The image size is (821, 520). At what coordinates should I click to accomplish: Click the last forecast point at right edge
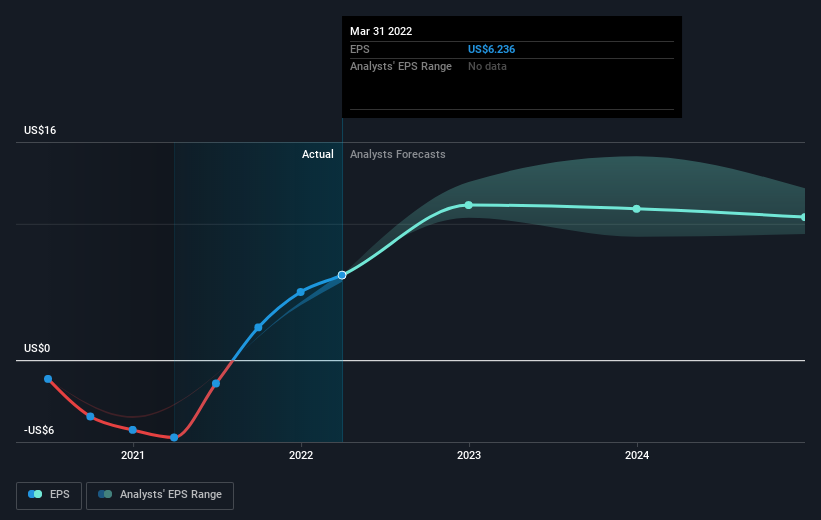pyautogui.click(x=804, y=217)
